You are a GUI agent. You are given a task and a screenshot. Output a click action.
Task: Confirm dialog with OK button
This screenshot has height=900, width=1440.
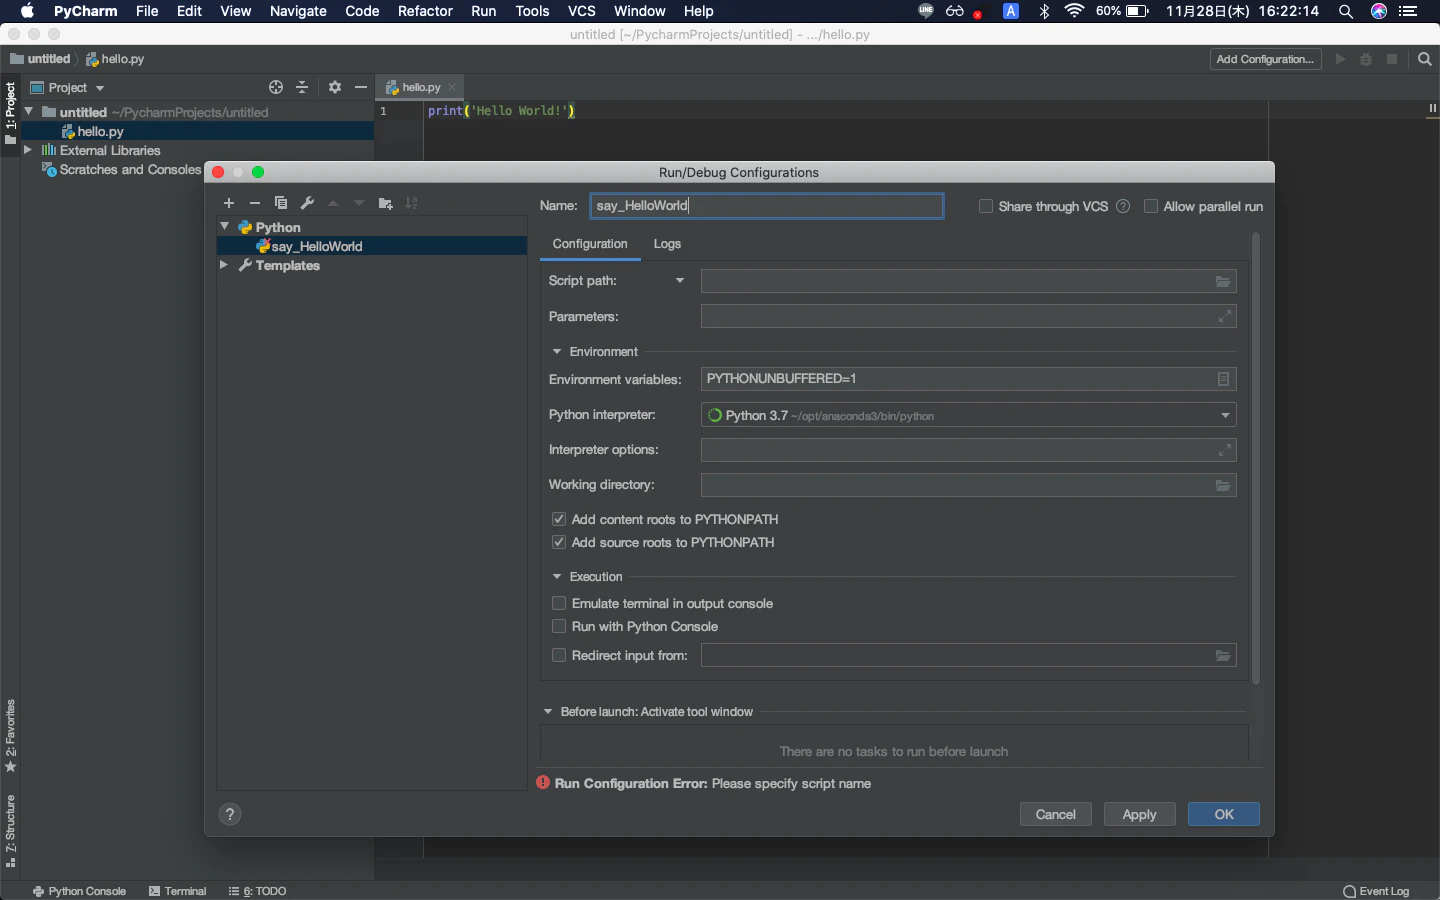pyautogui.click(x=1224, y=814)
